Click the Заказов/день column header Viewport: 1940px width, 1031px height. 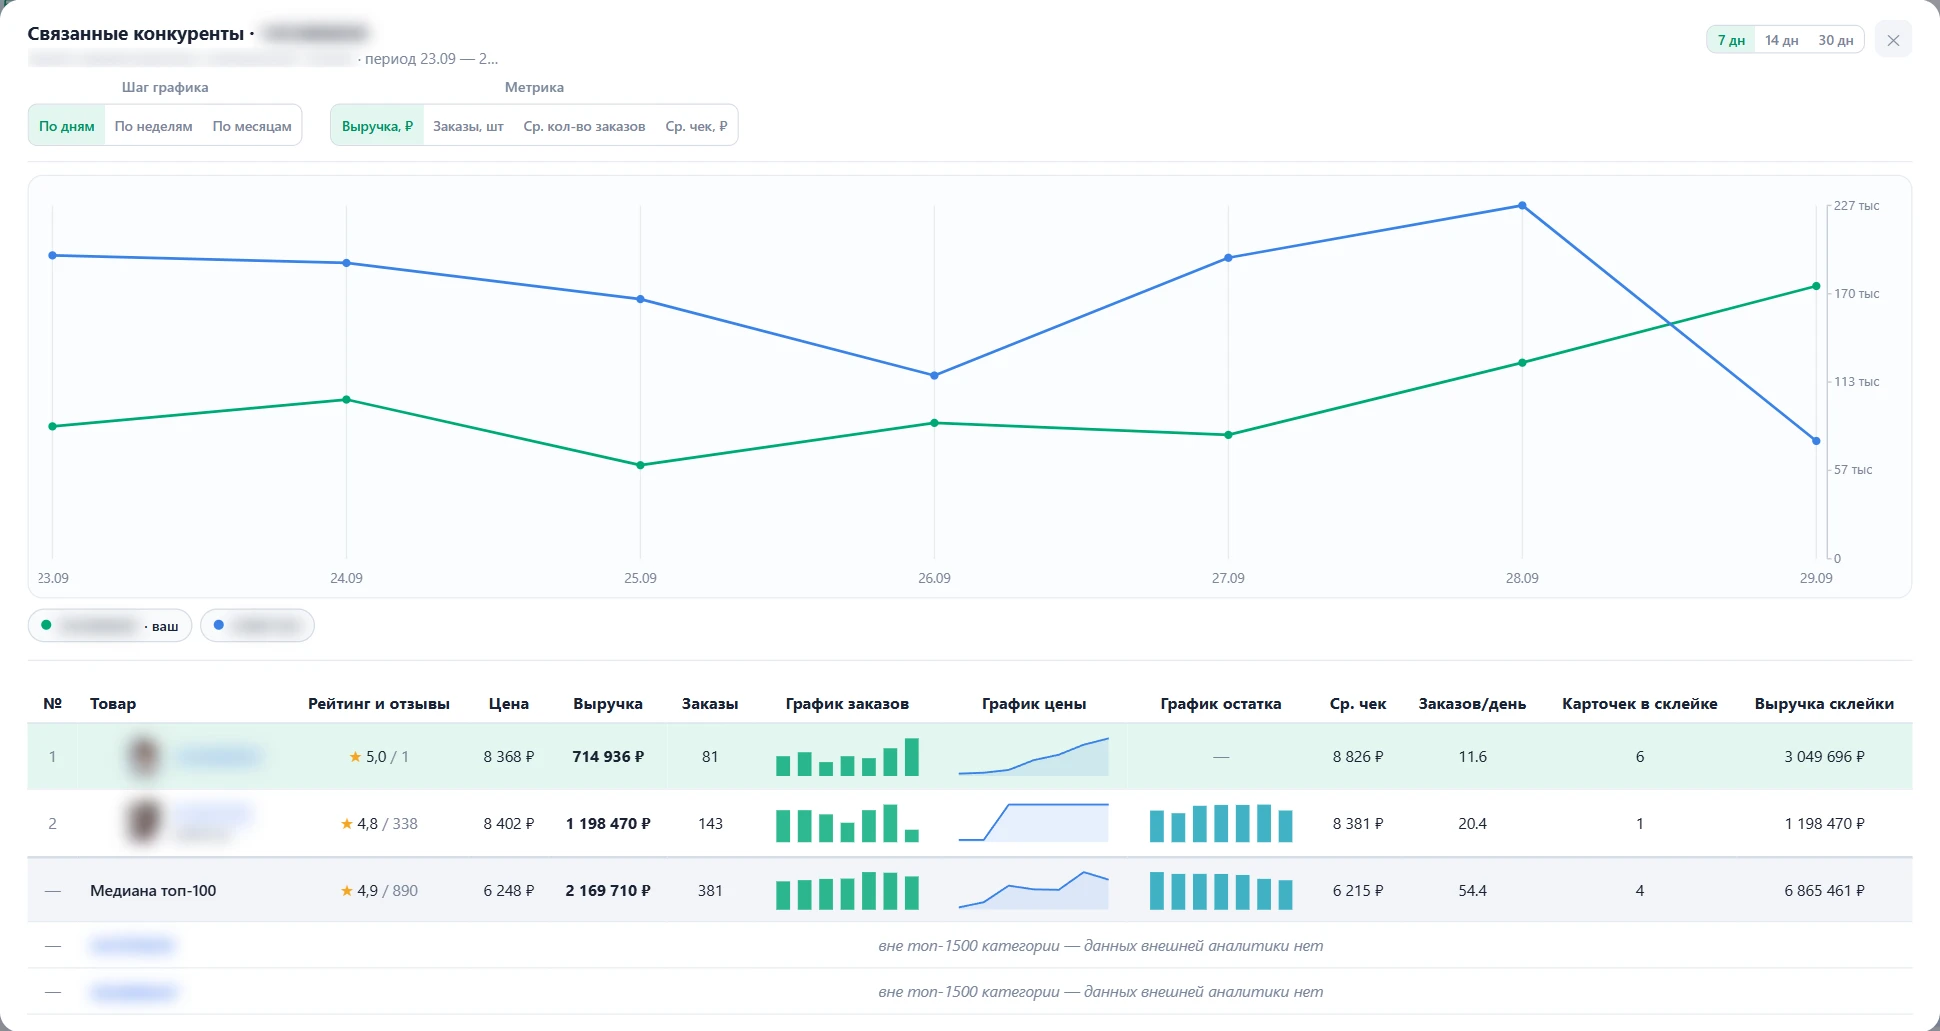(x=1472, y=704)
